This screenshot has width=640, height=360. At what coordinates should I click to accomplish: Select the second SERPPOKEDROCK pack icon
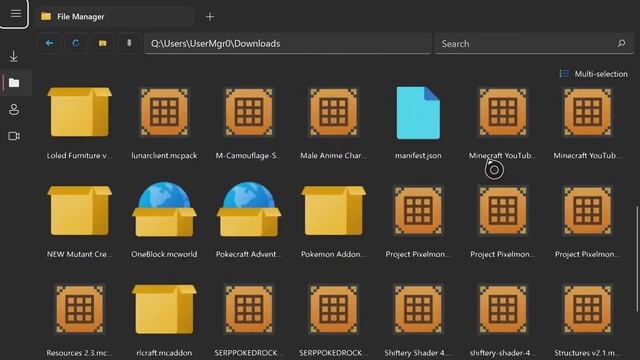(333, 309)
